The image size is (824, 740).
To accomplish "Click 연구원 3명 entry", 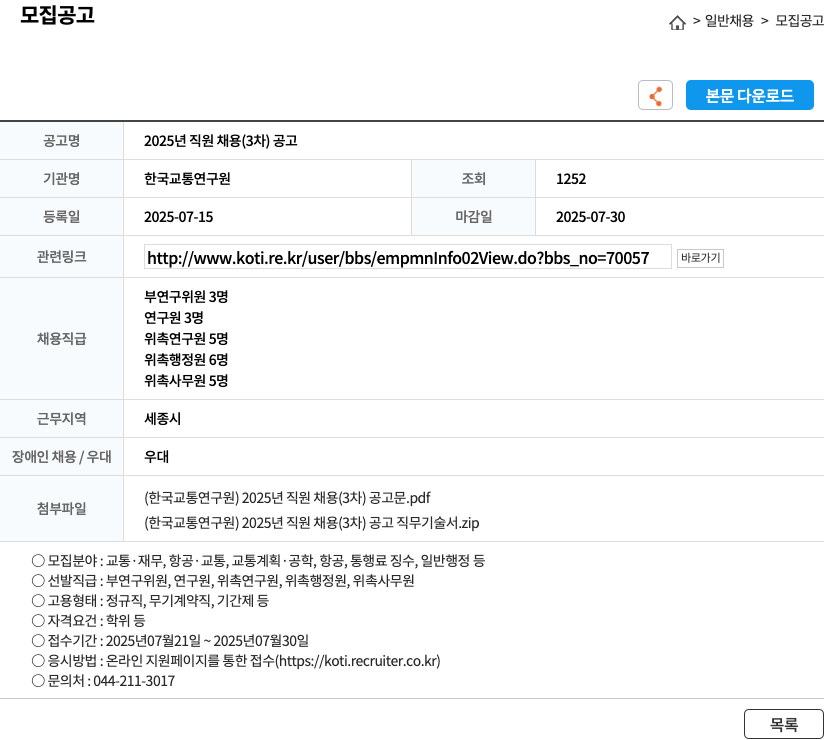I will click(x=174, y=317).
